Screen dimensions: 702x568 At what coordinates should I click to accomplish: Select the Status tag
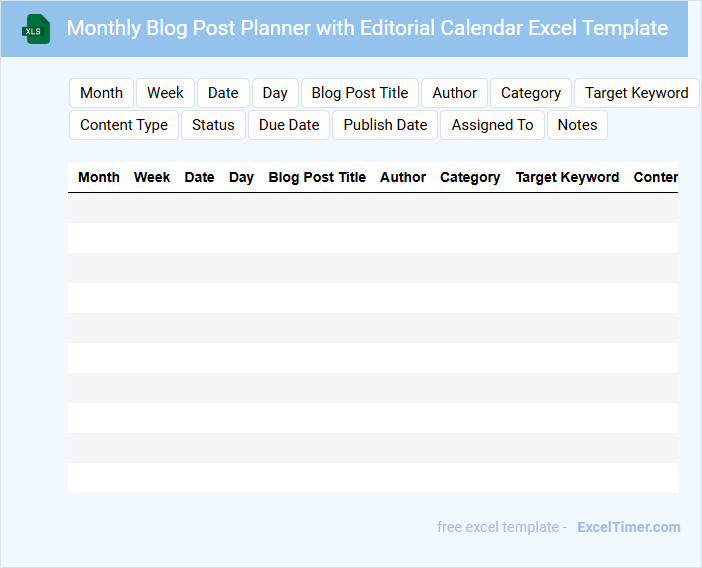pyautogui.click(x=213, y=125)
